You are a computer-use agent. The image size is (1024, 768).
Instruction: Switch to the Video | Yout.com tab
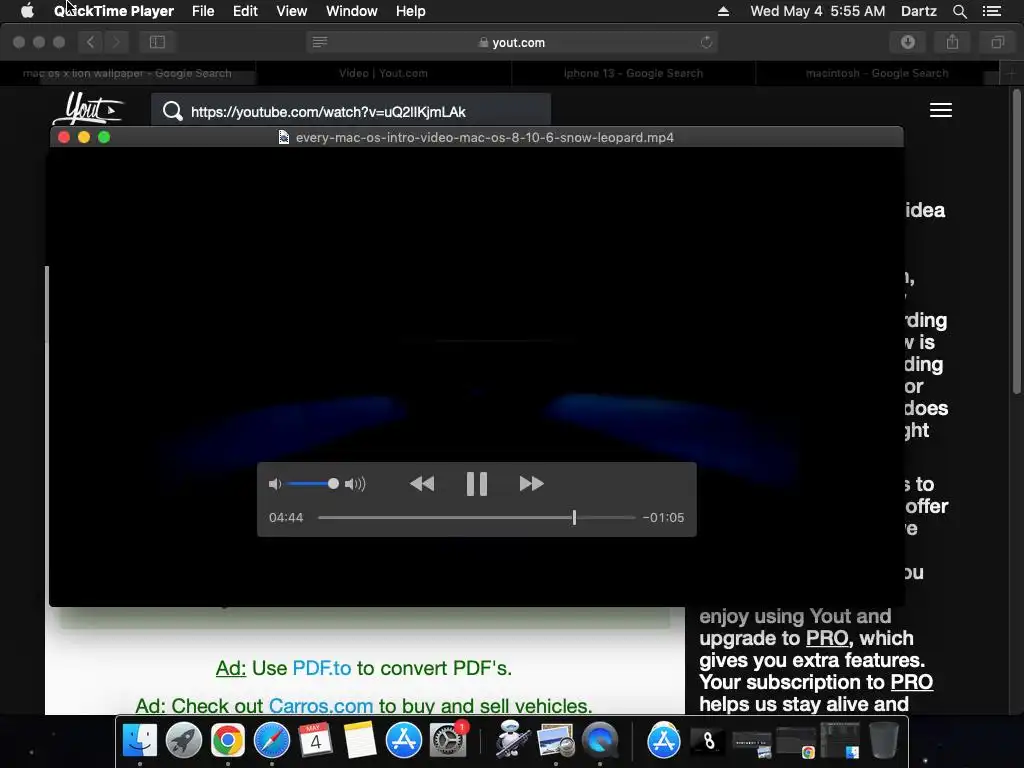[x=383, y=73]
